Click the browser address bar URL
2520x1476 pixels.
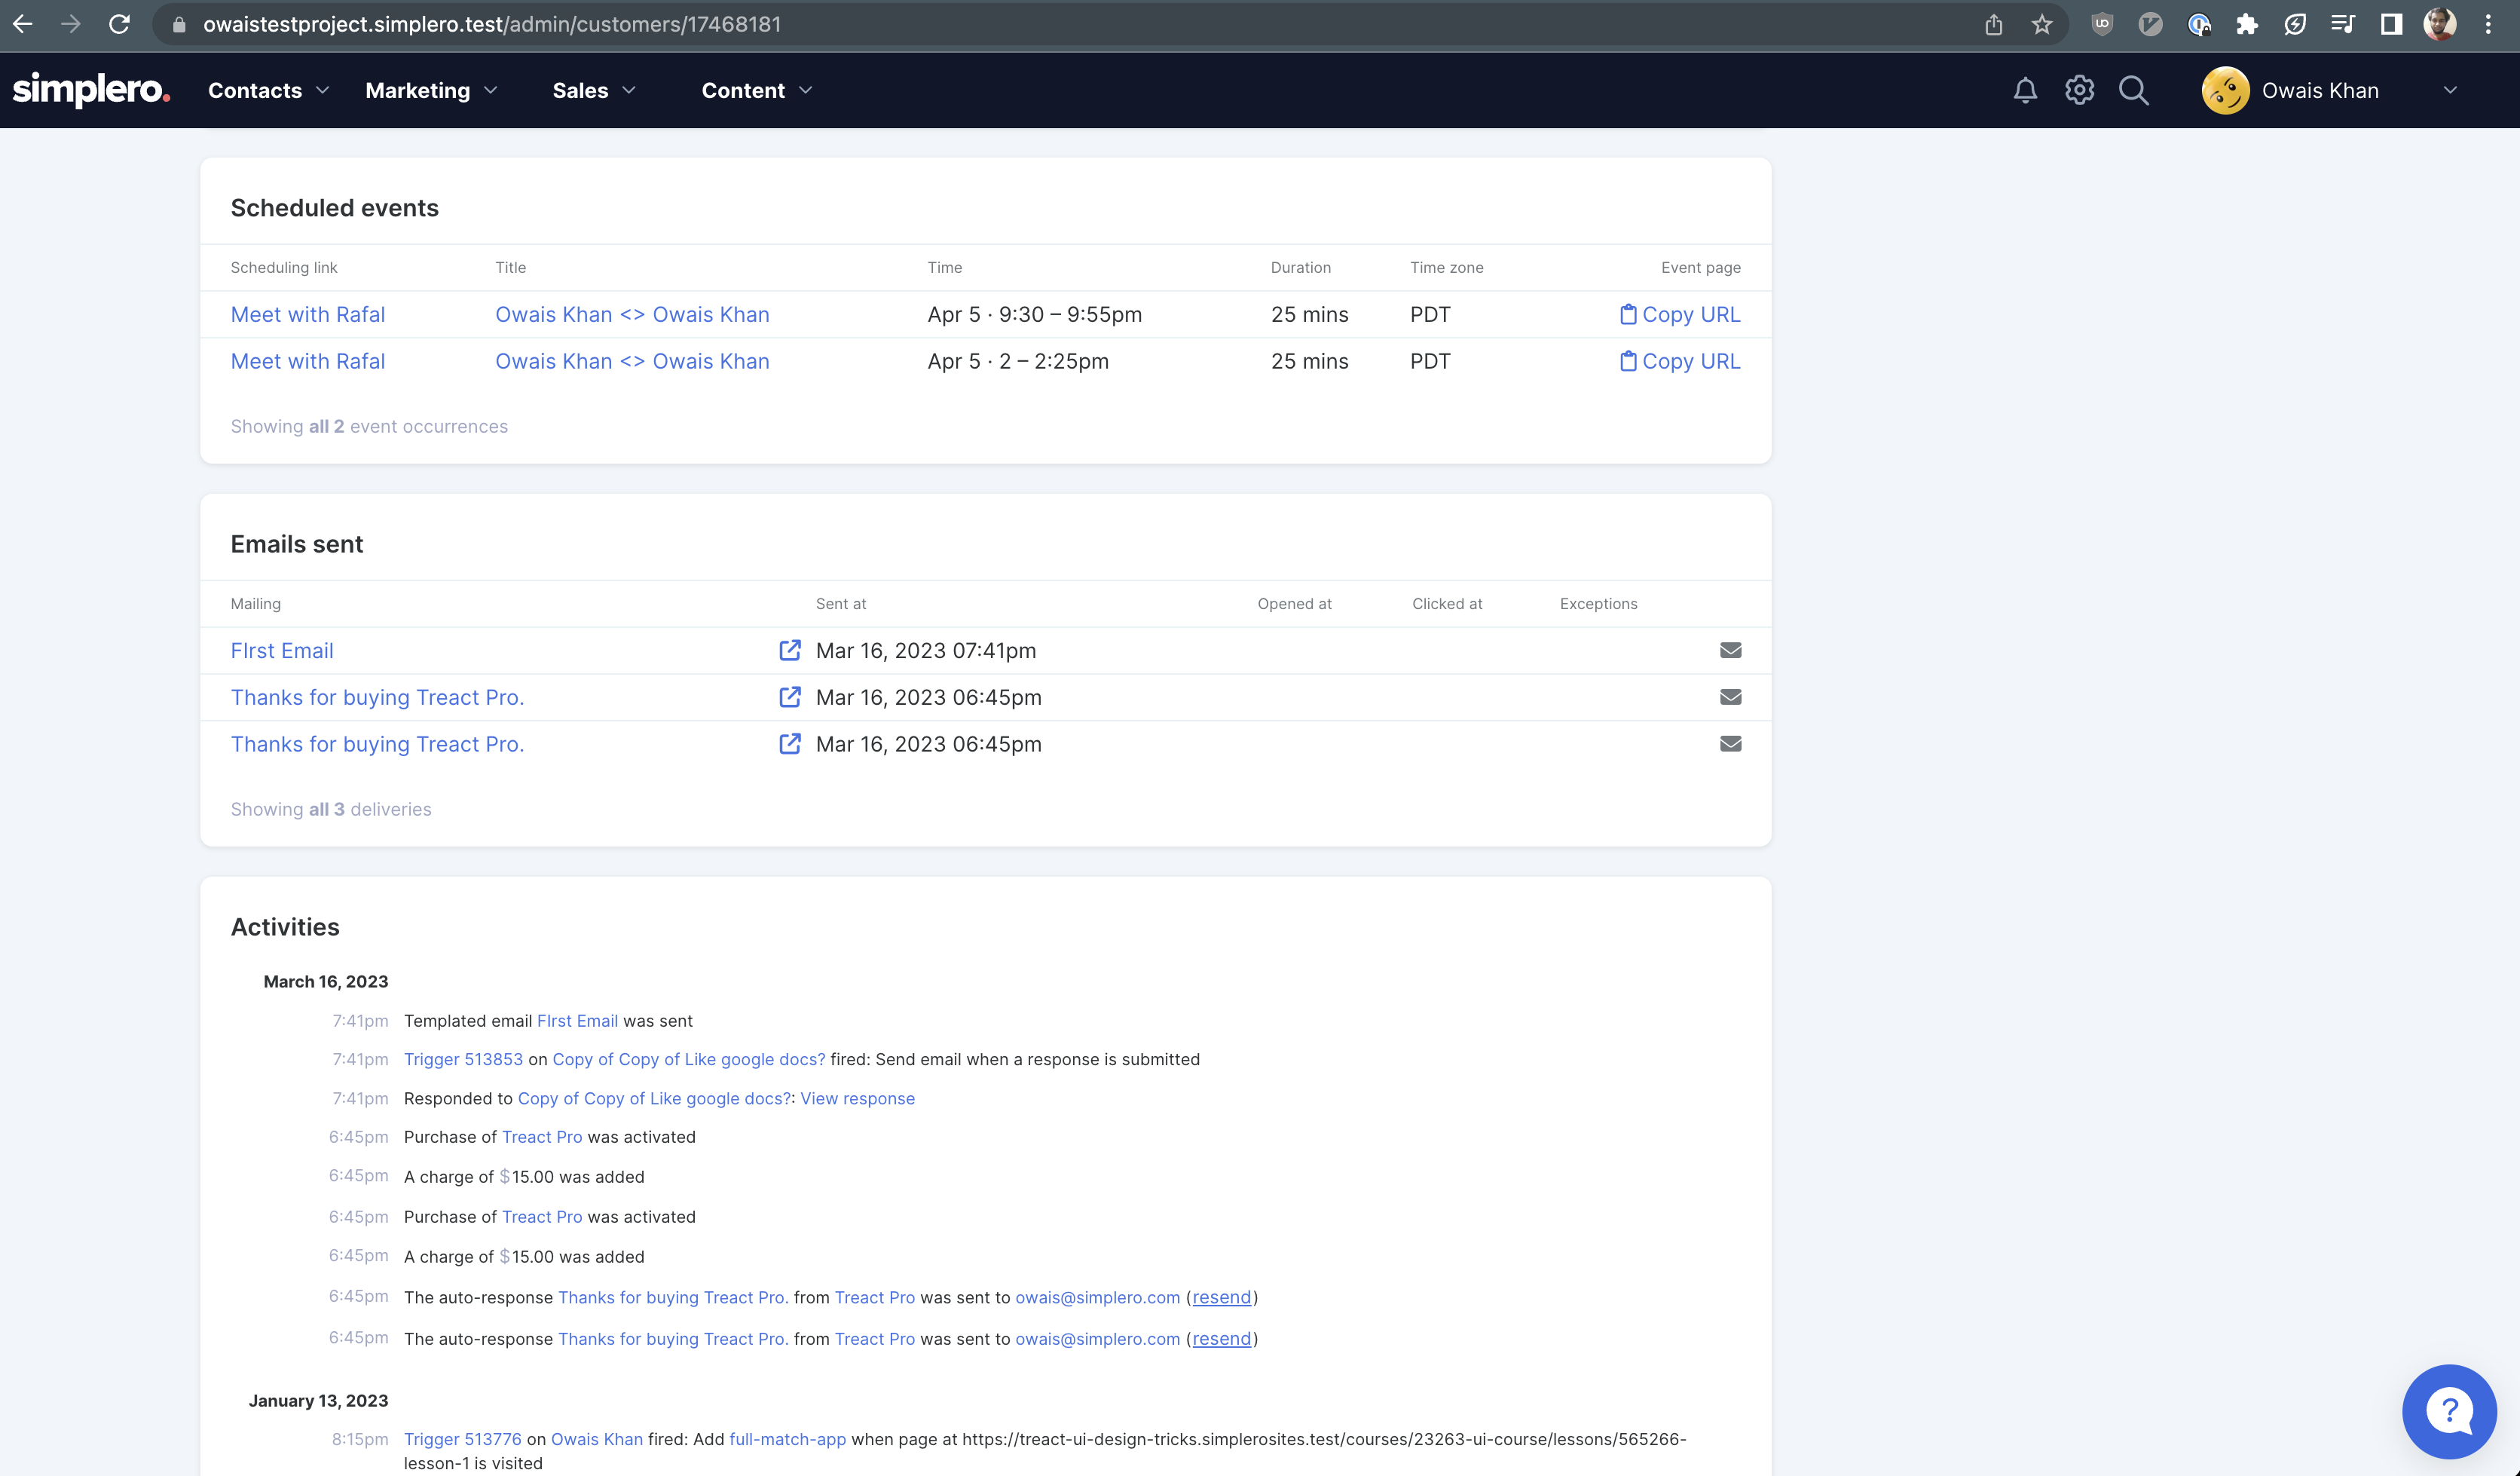(x=492, y=24)
